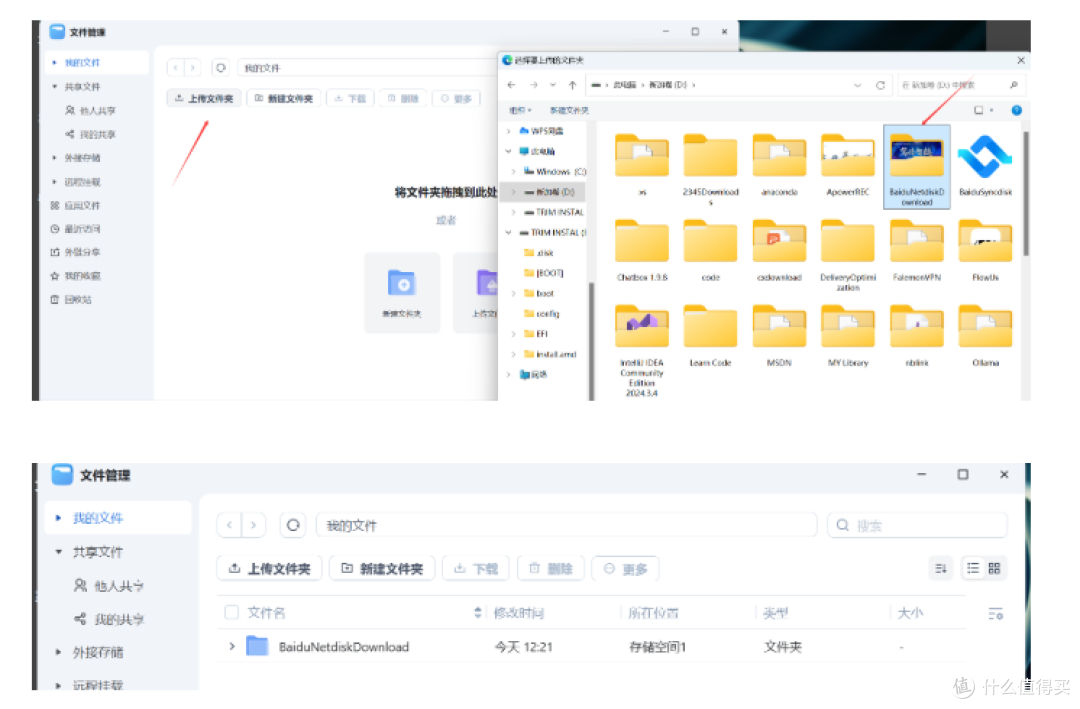
Task: Select the BaiduNetdiskDownload folder in folder picker
Action: point(917,167)
